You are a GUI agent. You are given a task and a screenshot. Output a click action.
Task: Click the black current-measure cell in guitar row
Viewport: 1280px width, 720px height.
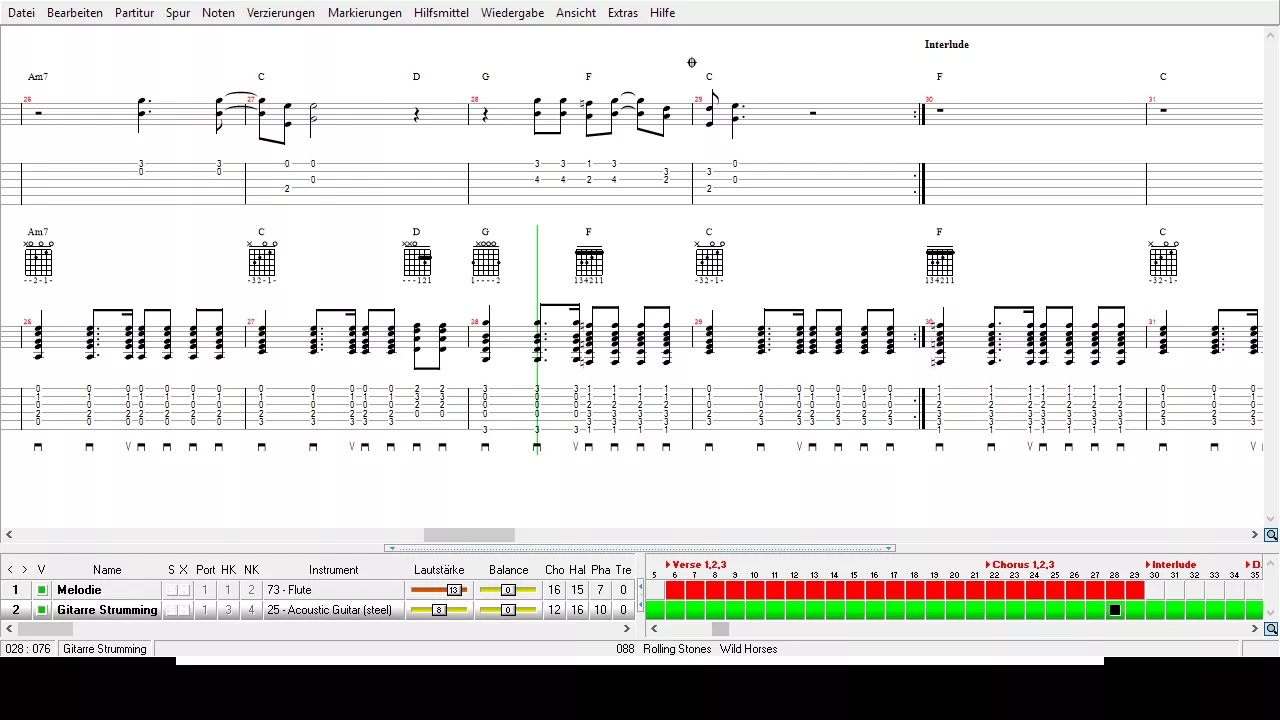[1115, 610]
